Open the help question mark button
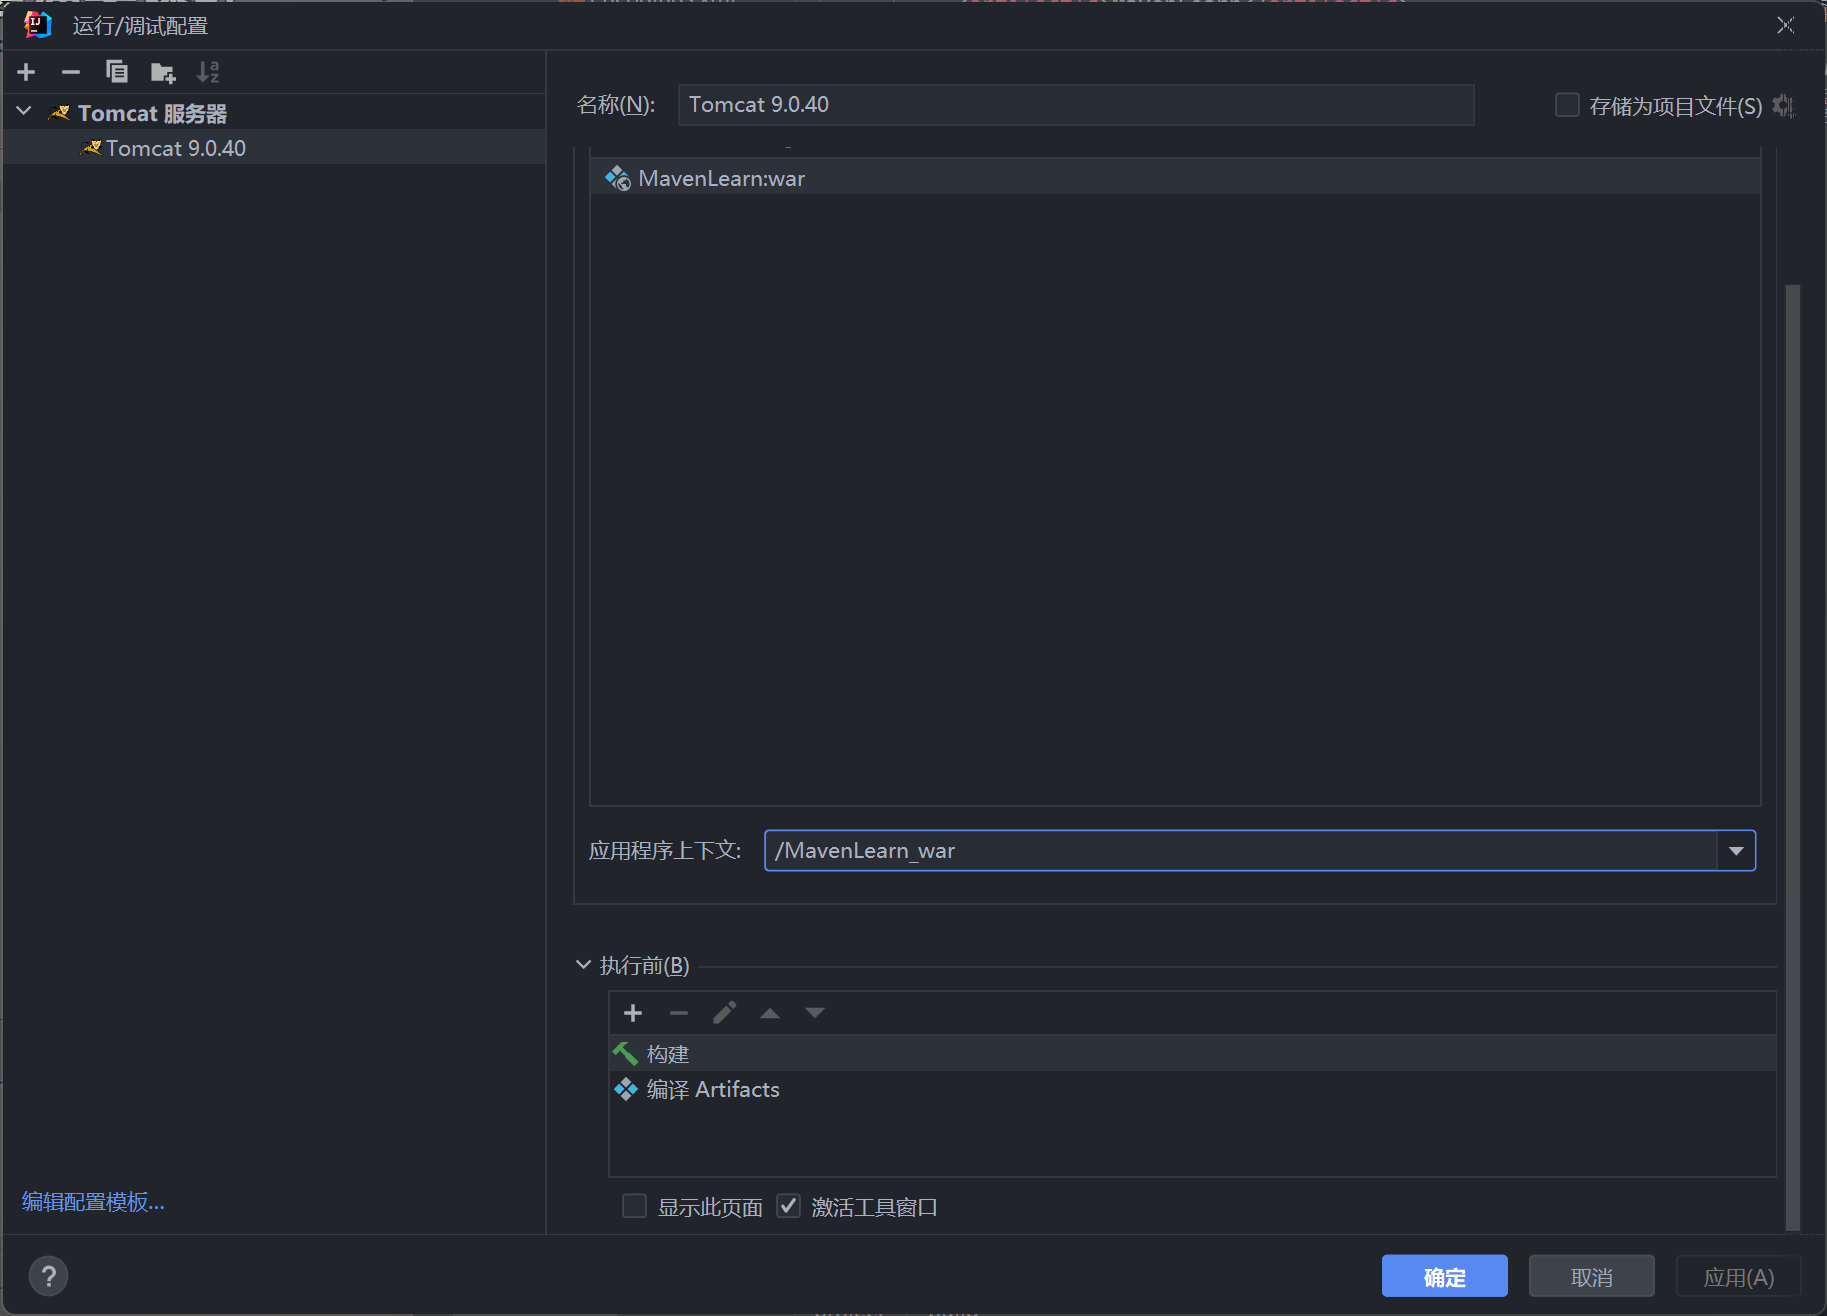 (48, 1276)
